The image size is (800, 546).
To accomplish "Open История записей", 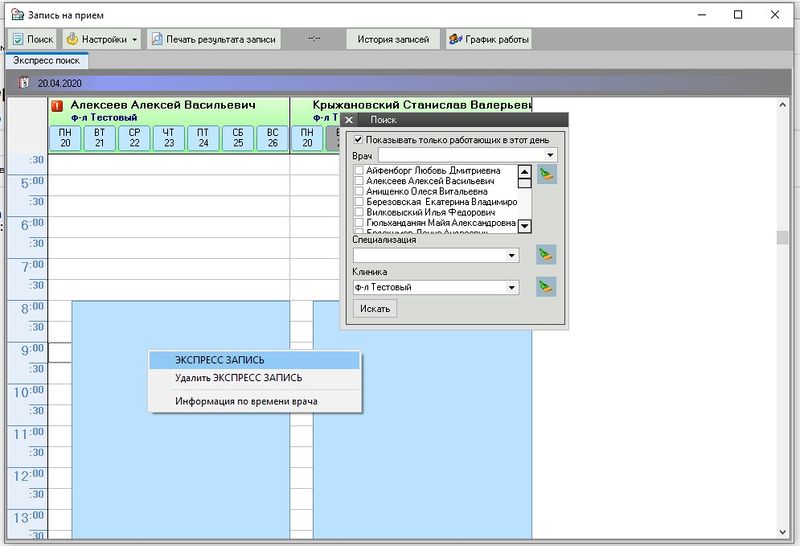I will click(x=393, y=40).
